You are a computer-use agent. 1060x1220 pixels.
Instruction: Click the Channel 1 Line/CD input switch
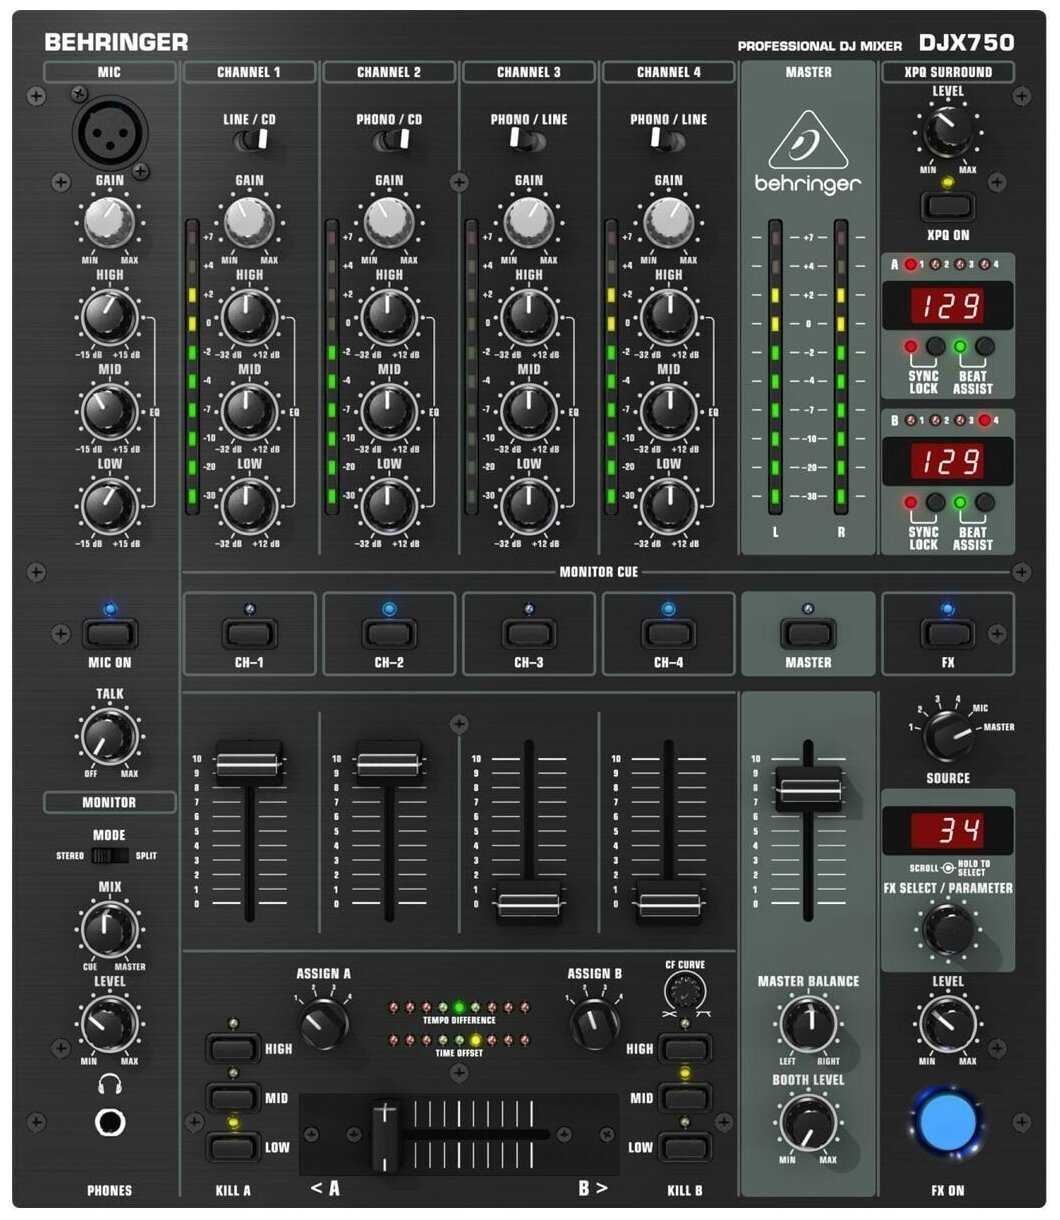[x=250, y=141]
